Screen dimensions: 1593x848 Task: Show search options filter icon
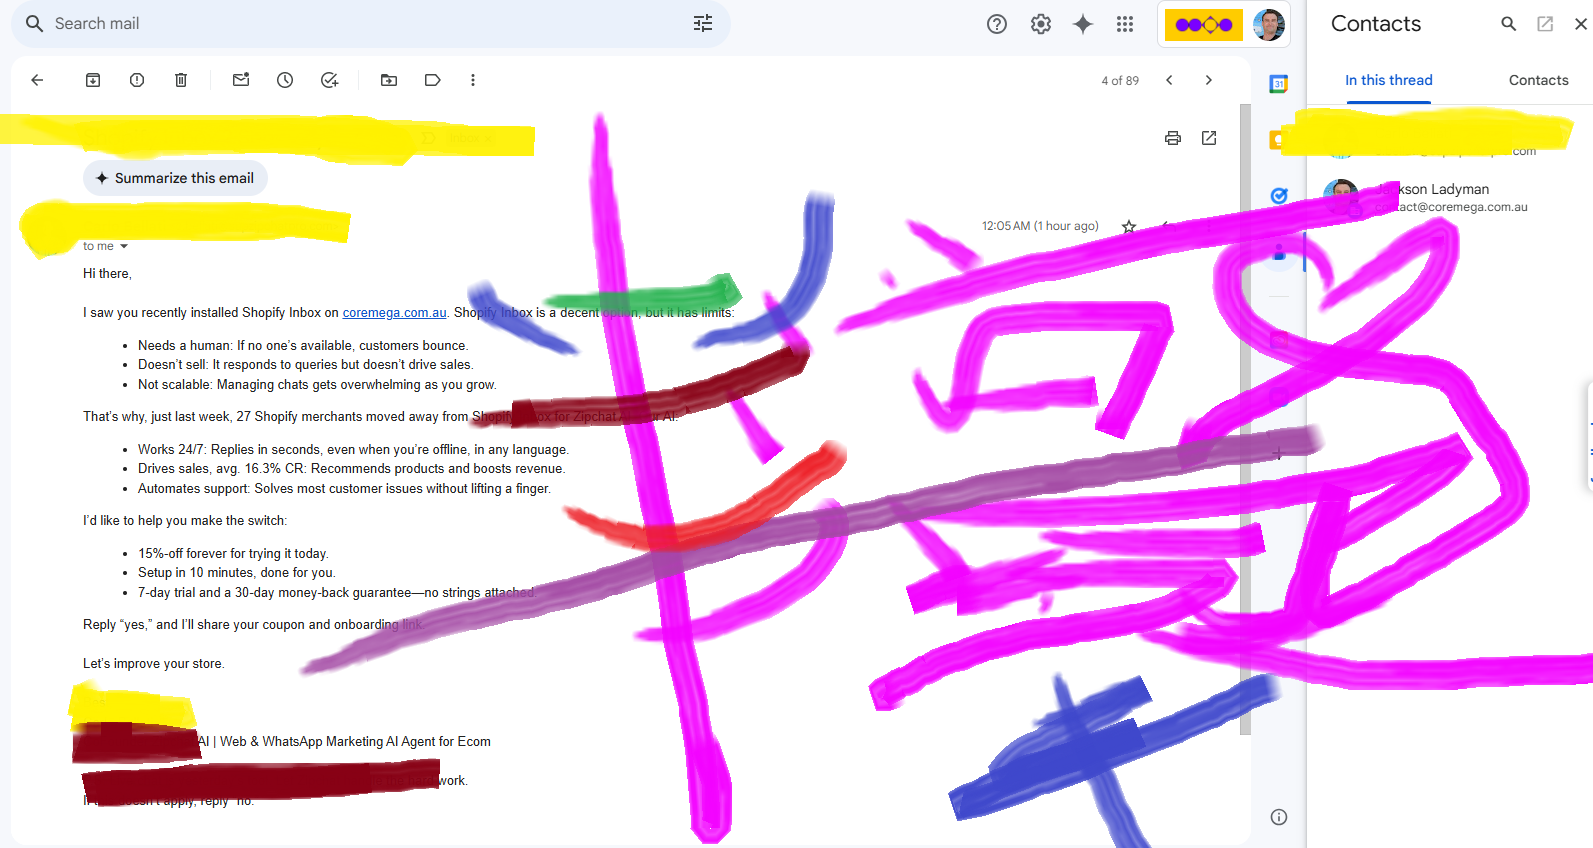point(703,23)
